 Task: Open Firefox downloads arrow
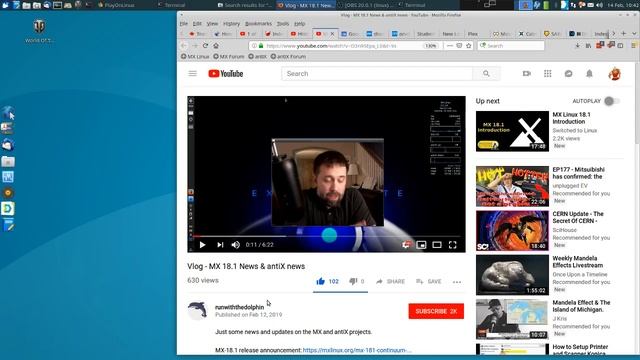pyautogui.click(x=578, y=46)
